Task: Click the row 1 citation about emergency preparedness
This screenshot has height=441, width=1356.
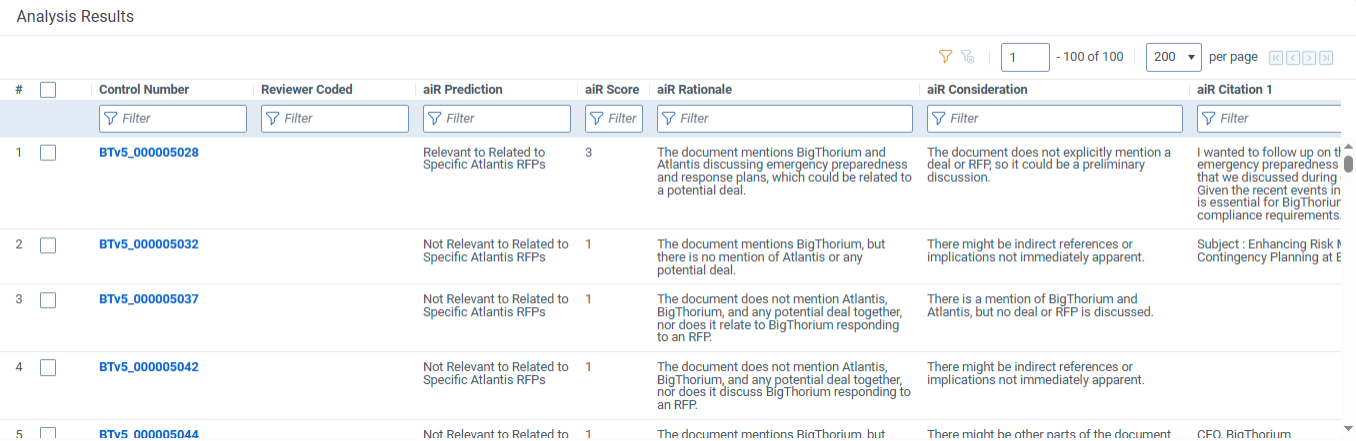Action: [1268, 185]
